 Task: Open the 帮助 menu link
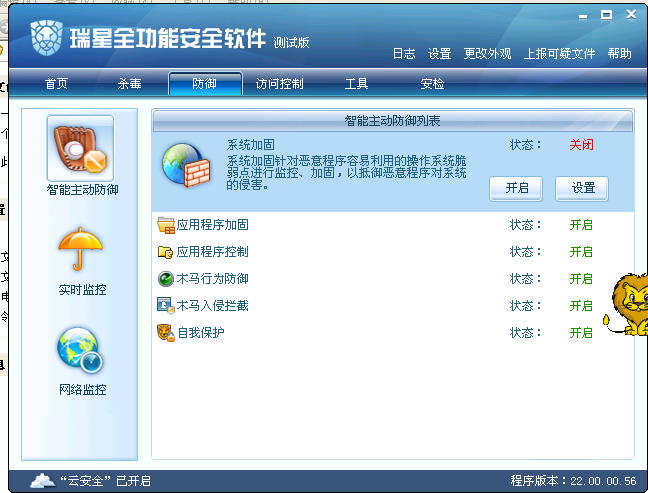coord(619,54)
